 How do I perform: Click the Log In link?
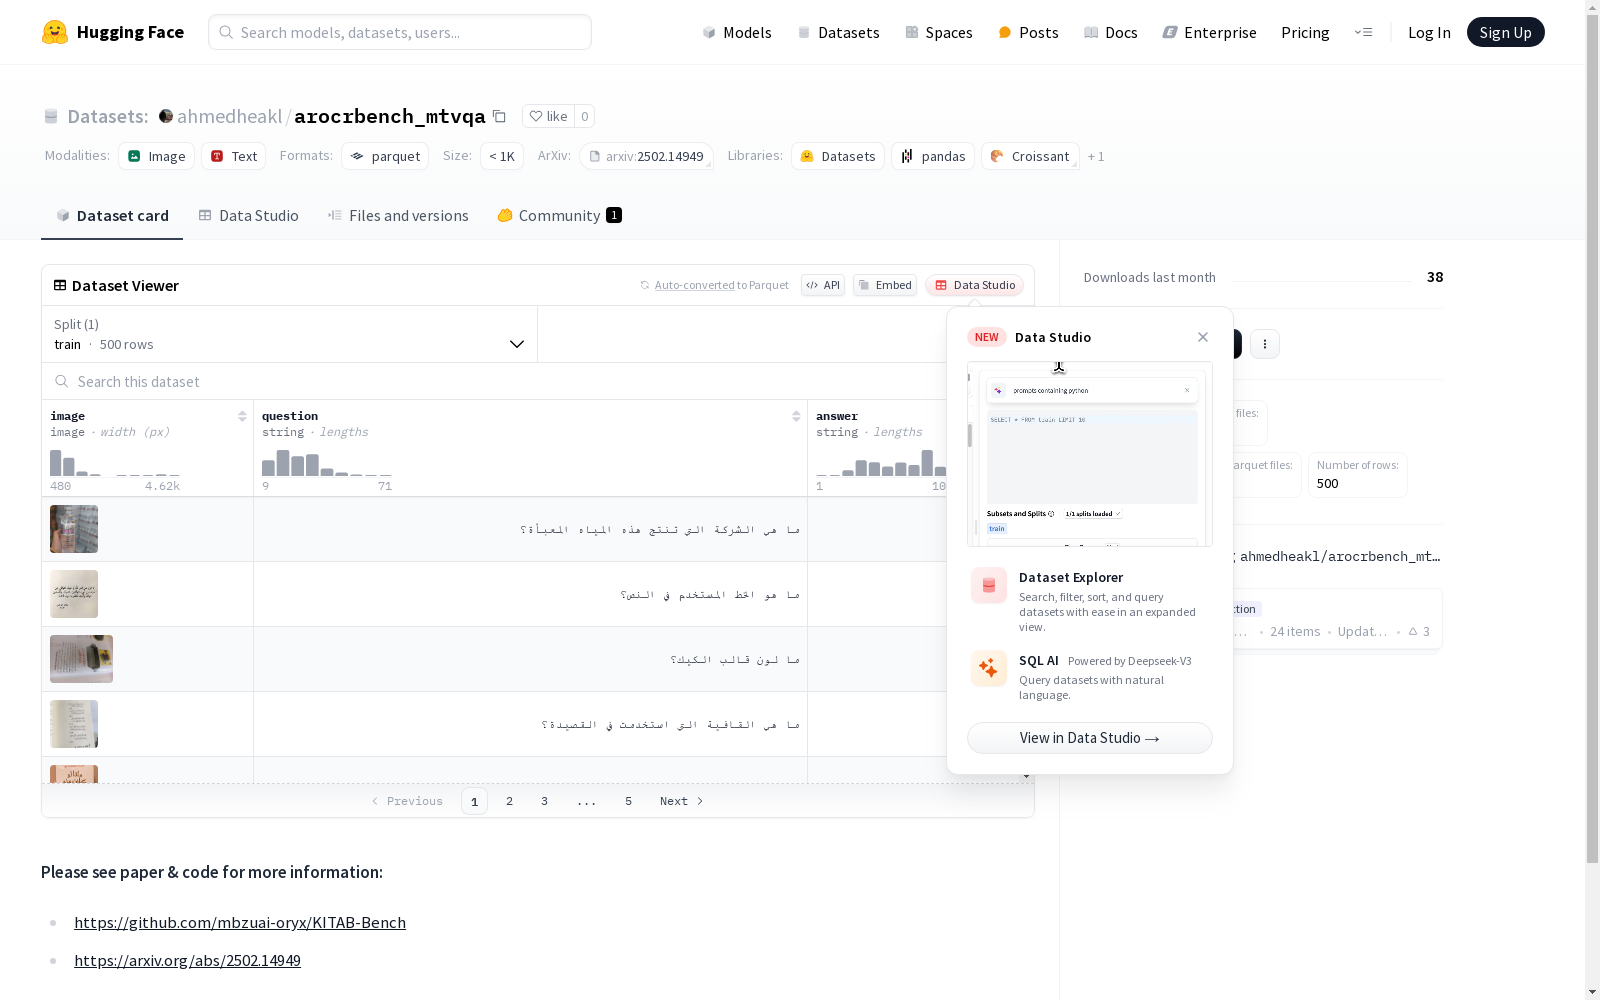1429,32
